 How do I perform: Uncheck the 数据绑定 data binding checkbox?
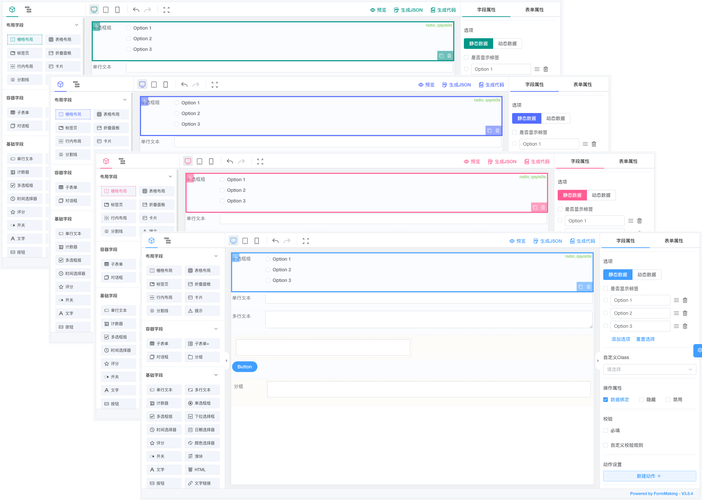[607, 399]
